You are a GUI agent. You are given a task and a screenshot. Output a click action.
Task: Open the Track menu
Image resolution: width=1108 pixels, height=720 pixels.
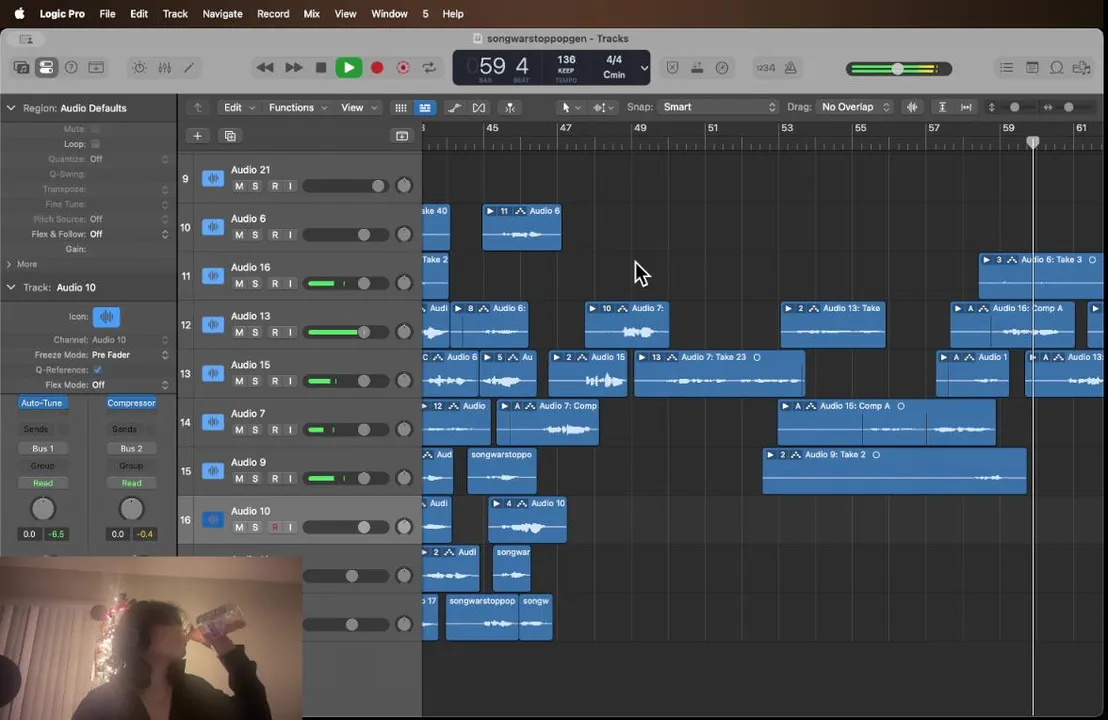click(x=175, y=13)
